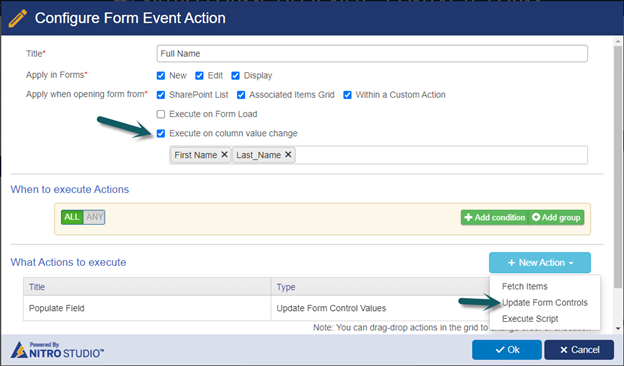Click into the Title input field
Image resolution: width=624 pixels, height=366 pixels.
[x=372, y=54]
